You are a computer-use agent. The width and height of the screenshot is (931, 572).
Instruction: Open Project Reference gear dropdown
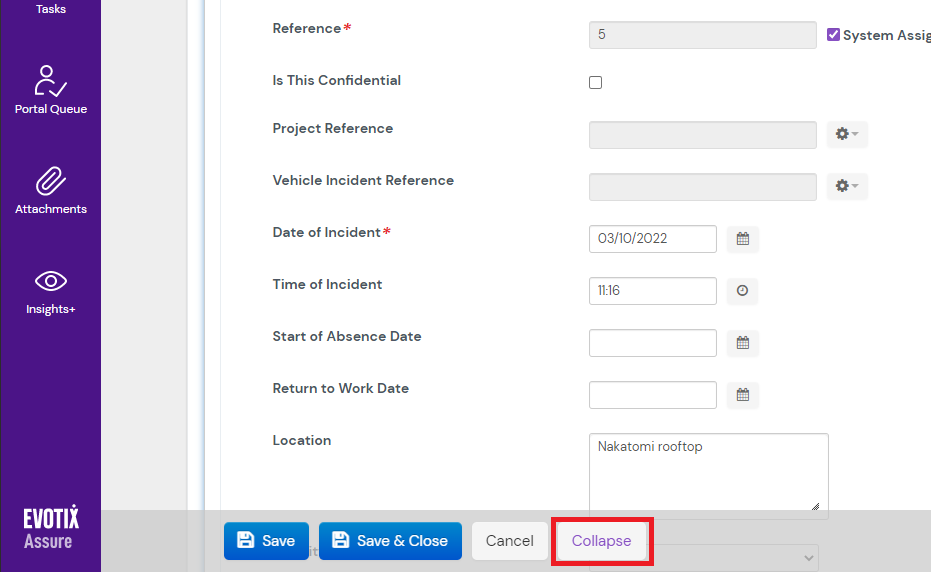pos(847,135)
